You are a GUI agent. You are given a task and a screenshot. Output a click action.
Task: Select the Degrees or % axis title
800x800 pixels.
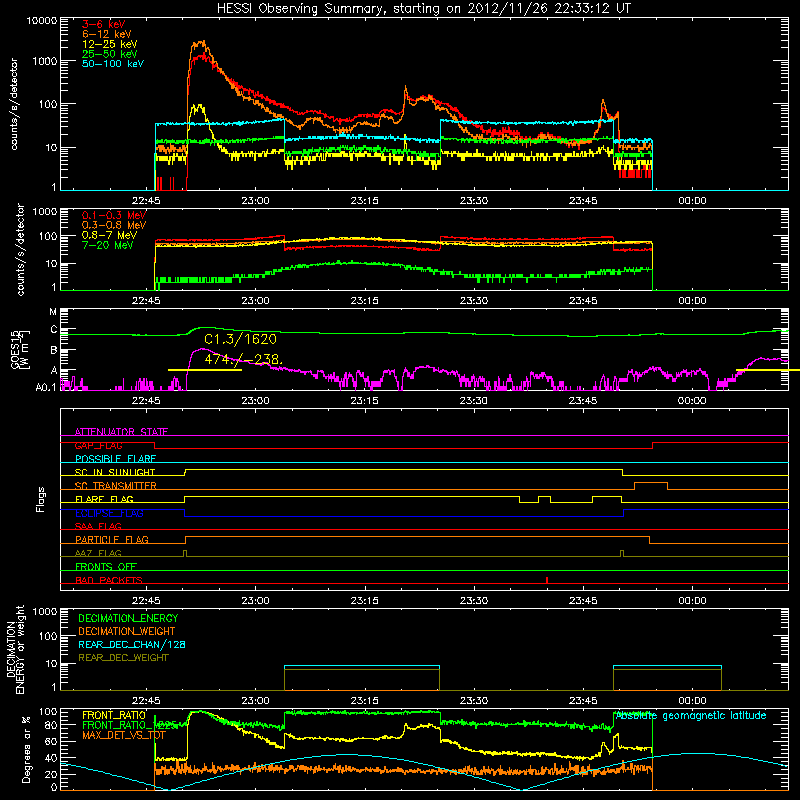(x=26, y=750)
